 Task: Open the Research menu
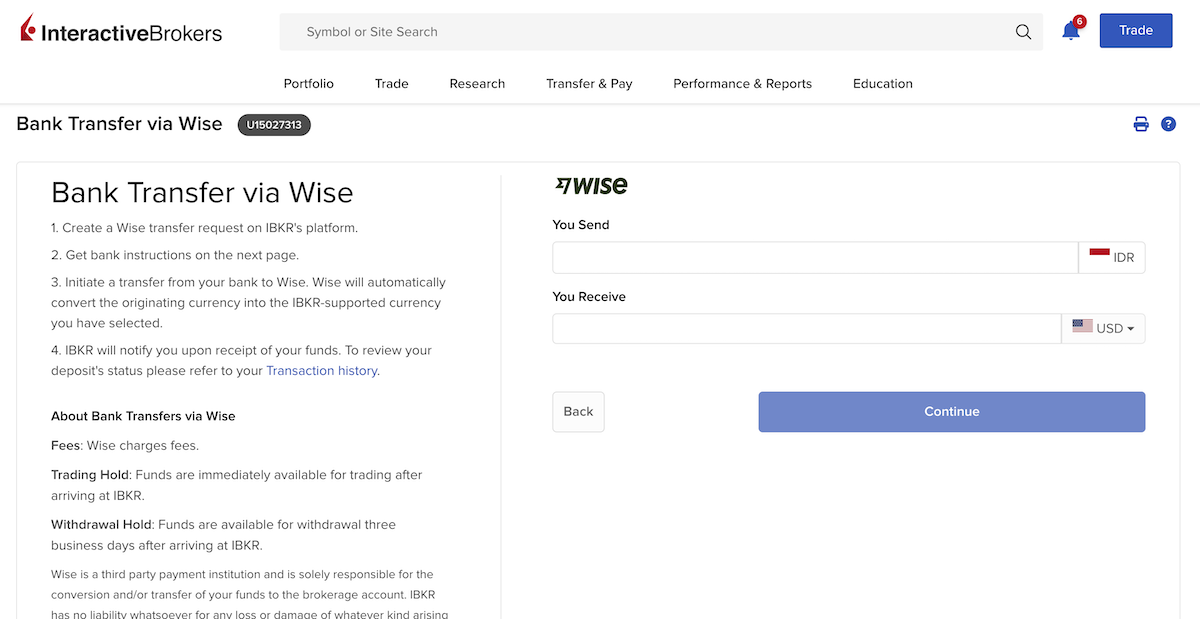[x=477, y=84]
